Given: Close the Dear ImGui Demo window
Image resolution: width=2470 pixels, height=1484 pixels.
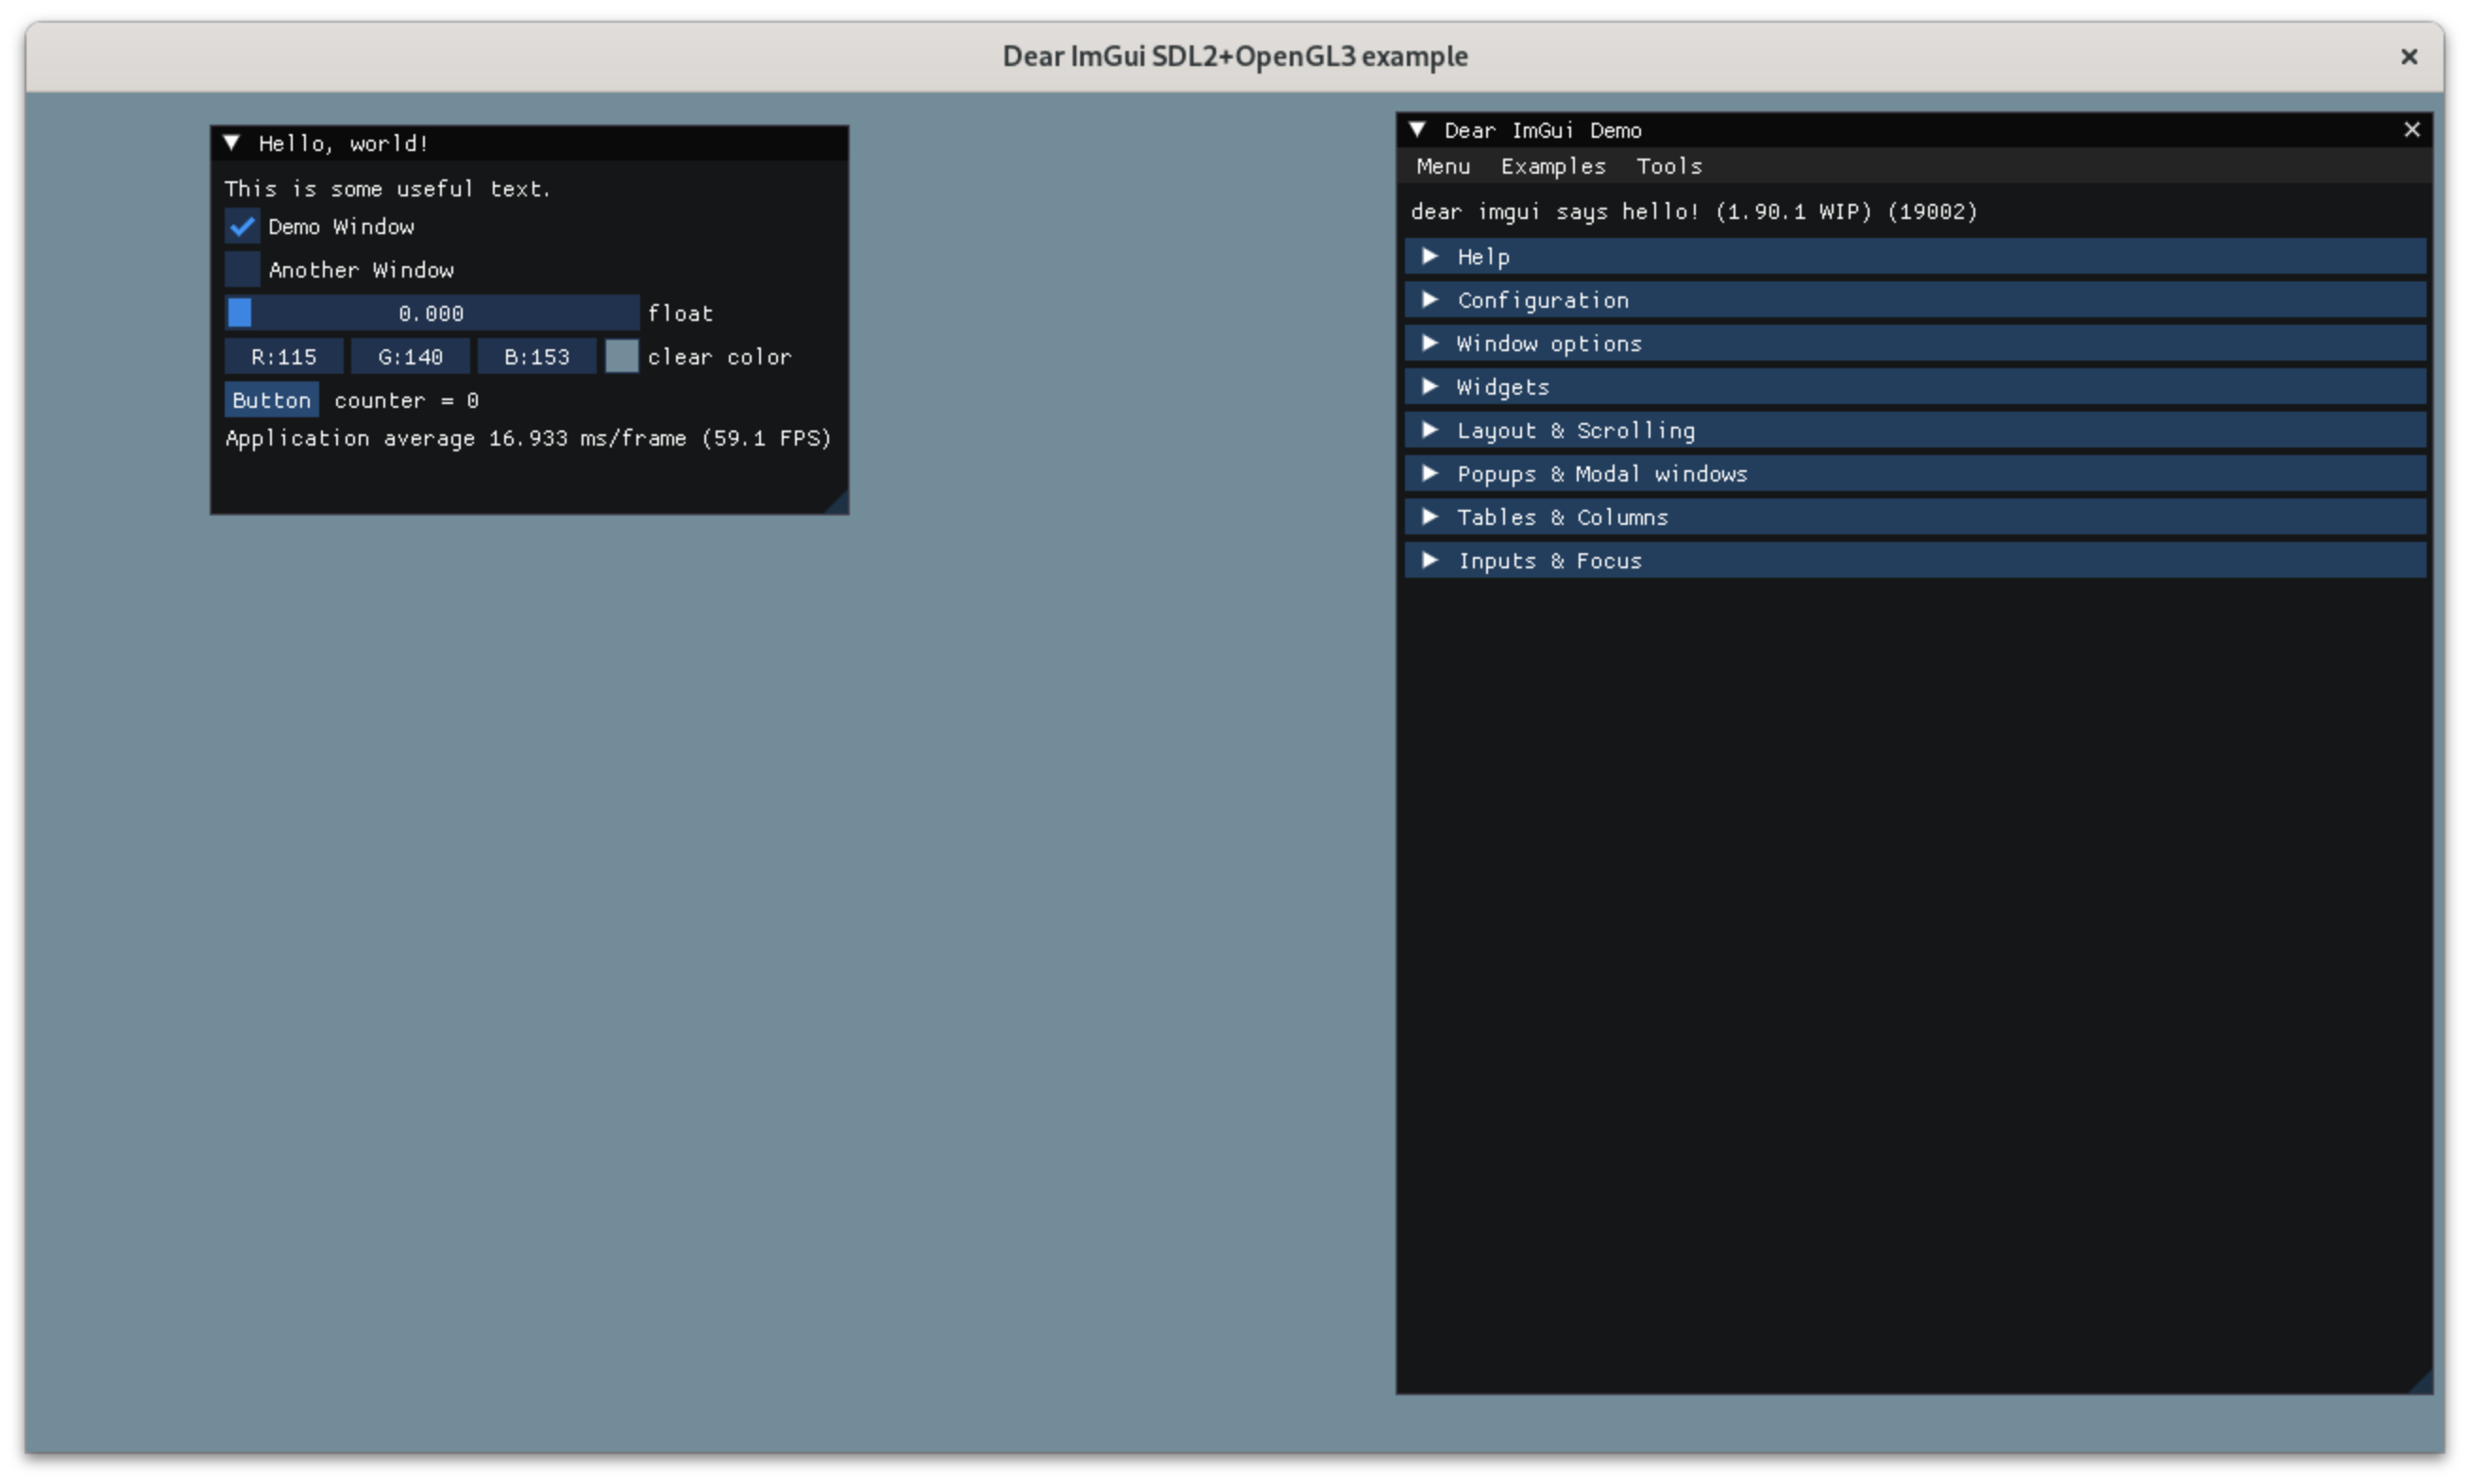Looking at the screenshot, I should [2411, 130].
